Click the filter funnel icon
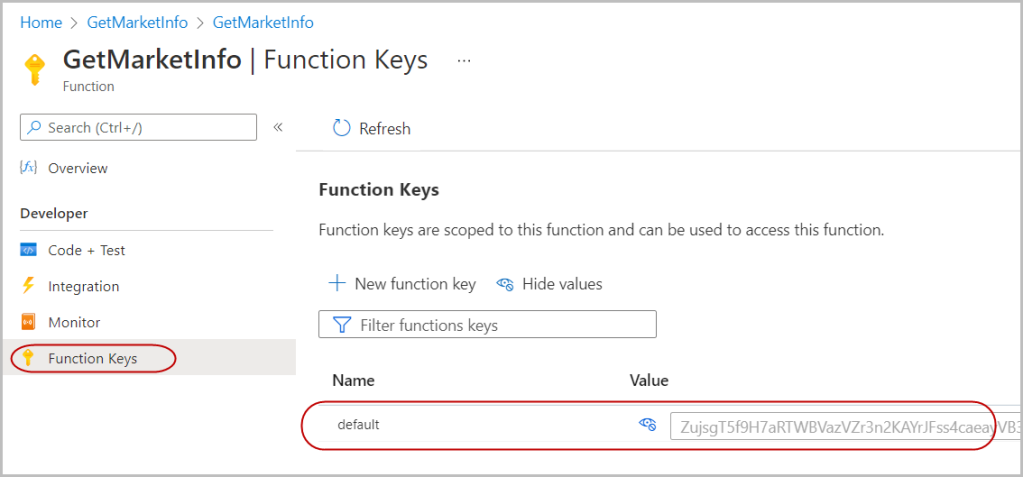This screenshot has width=1023, height=477. (341, 325)
